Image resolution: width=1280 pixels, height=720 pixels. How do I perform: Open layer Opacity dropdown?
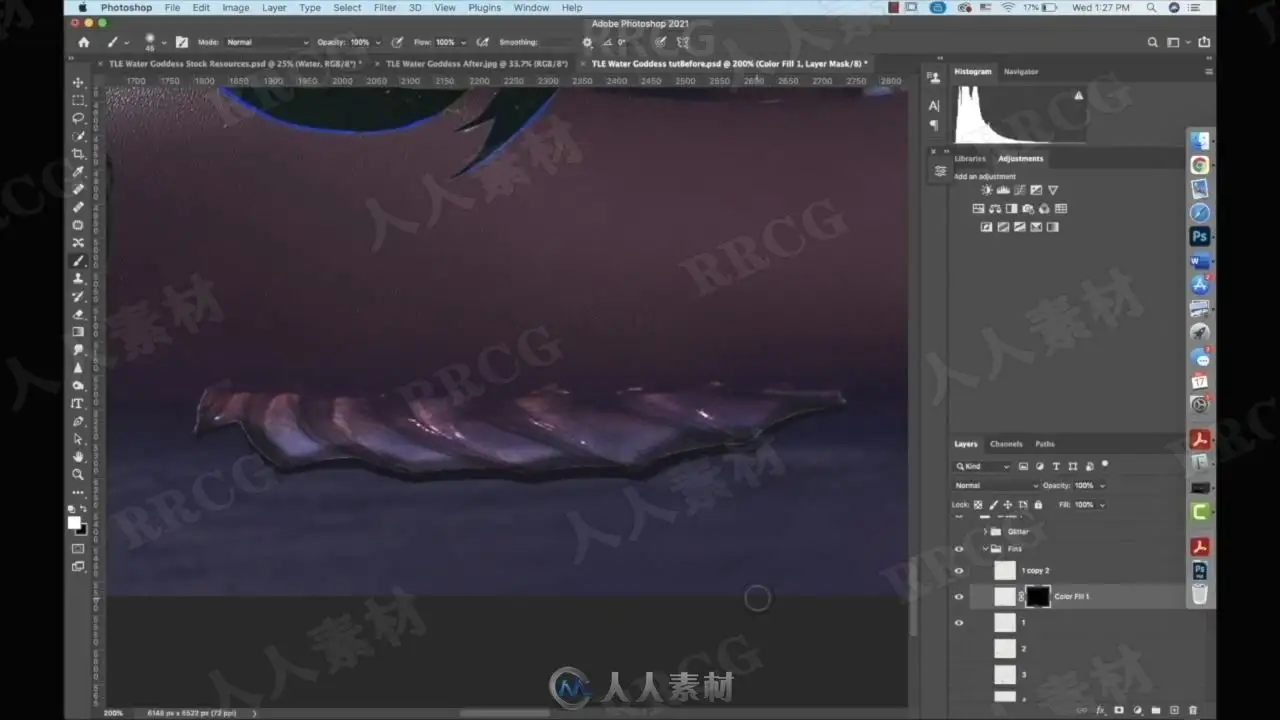click(x=1102, y=486)
